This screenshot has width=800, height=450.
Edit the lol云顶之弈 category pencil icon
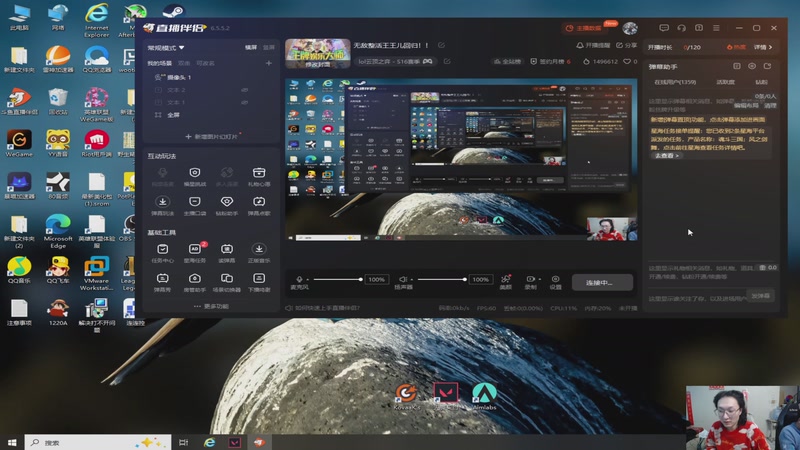coord(447,61)
